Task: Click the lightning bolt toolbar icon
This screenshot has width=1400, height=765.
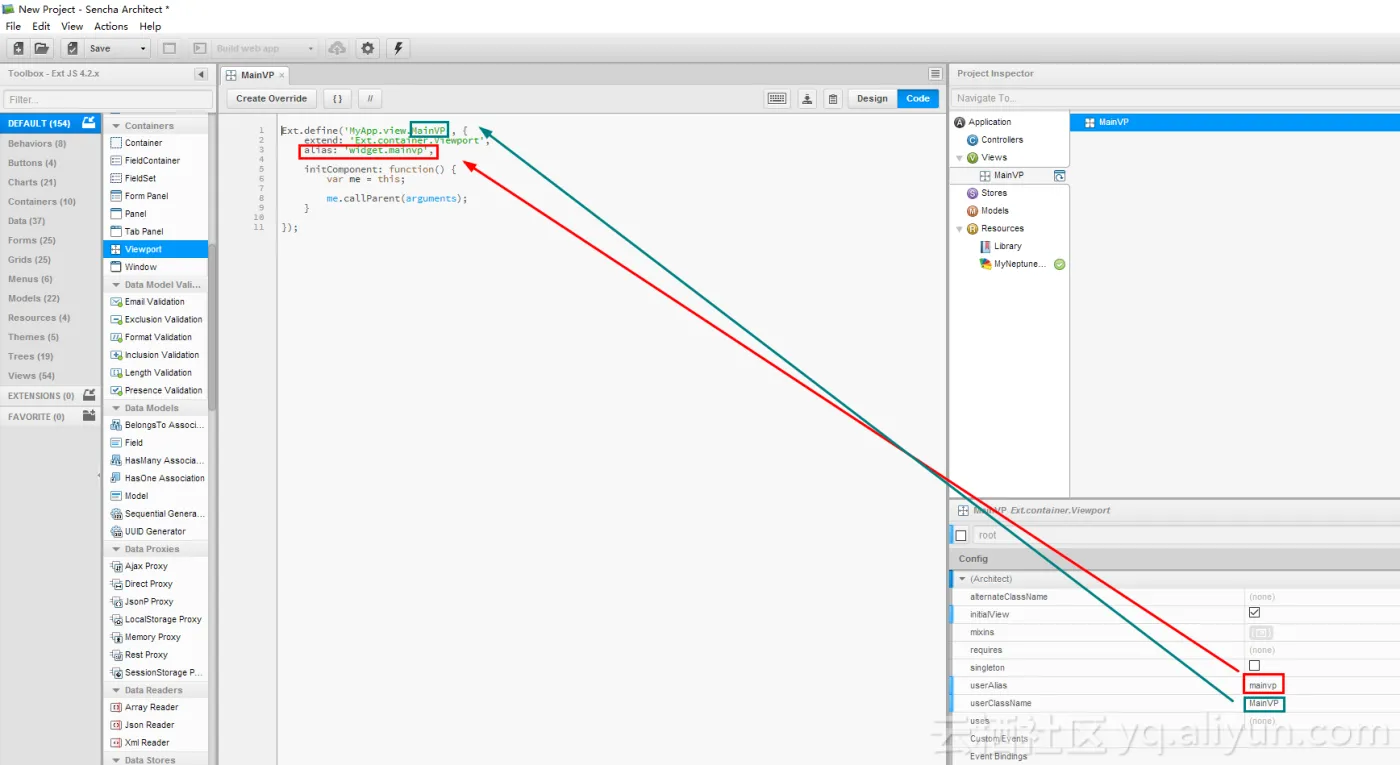Action: click(x=398, y=48)
